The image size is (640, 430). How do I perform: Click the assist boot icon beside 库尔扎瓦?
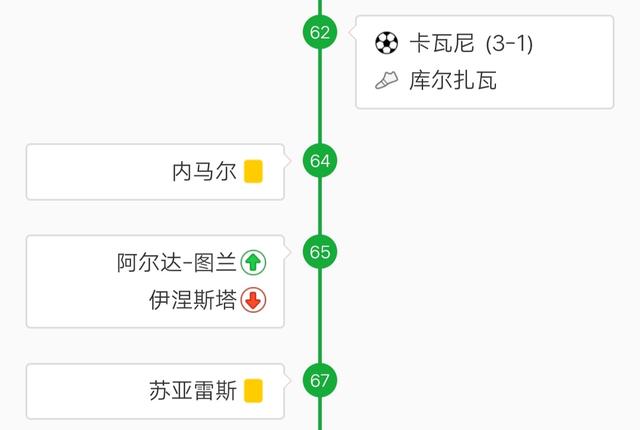[x=386, y=80]
